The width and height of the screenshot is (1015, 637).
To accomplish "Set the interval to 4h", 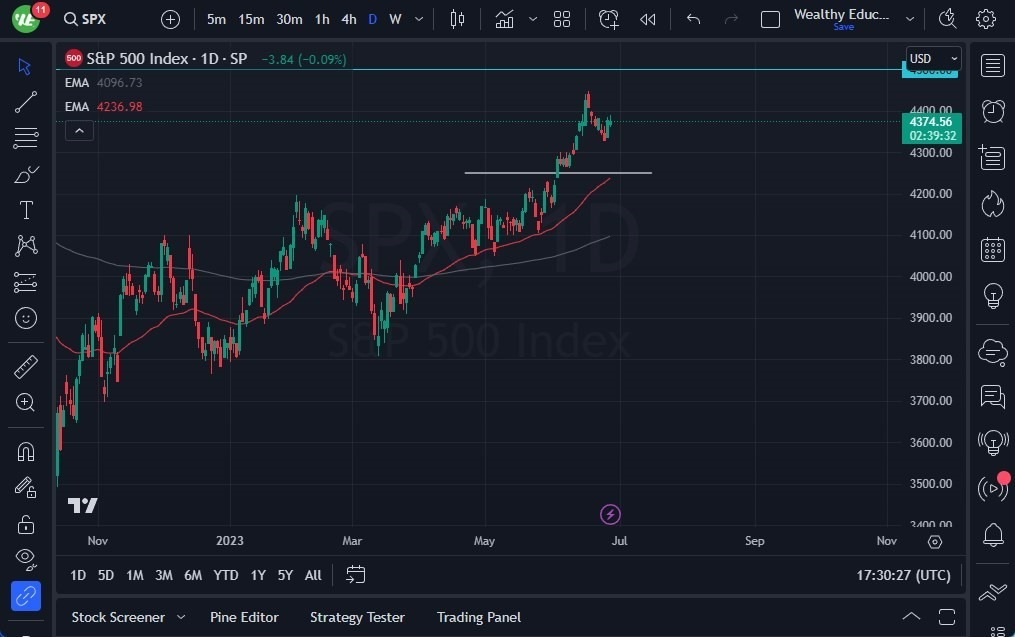I will pyautogui.click(x=348, y=19).
